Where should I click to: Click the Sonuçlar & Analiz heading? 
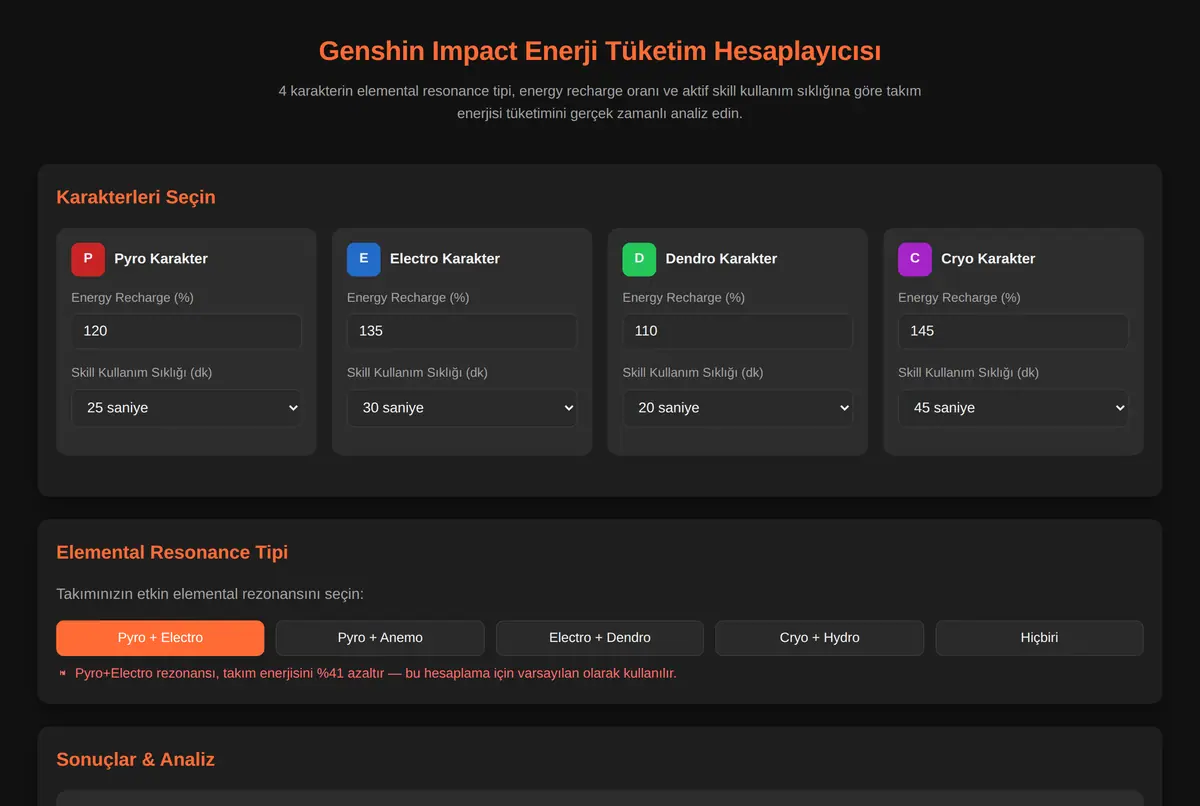(136, 759)
